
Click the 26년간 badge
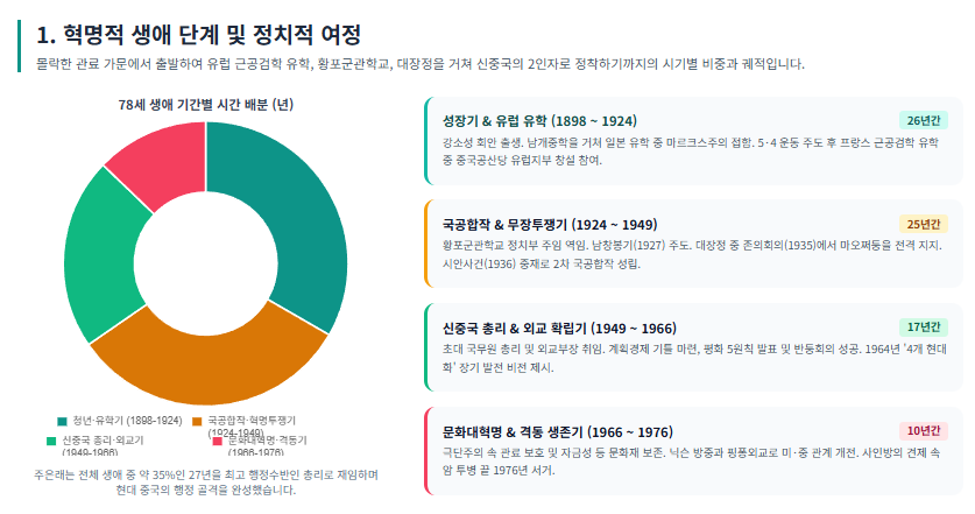(923, 121)
